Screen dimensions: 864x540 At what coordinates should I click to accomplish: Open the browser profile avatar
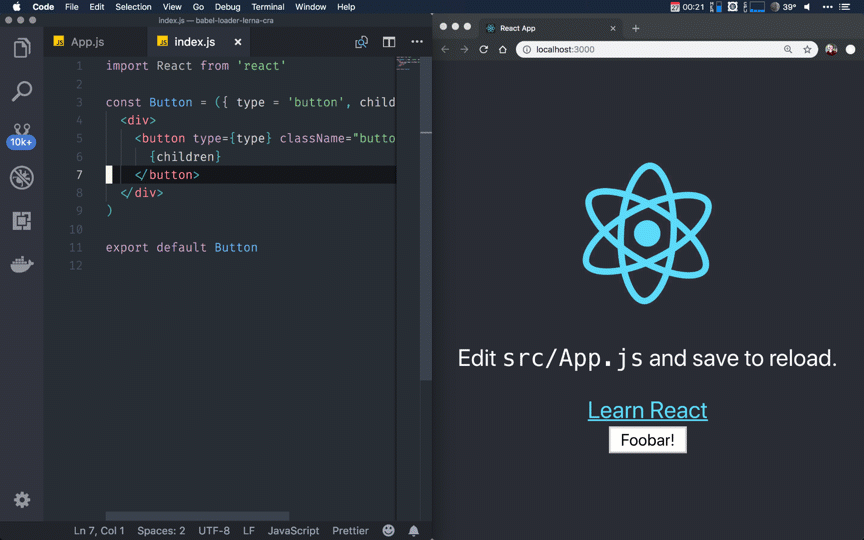pyautogui.click(x=831, y=49)
